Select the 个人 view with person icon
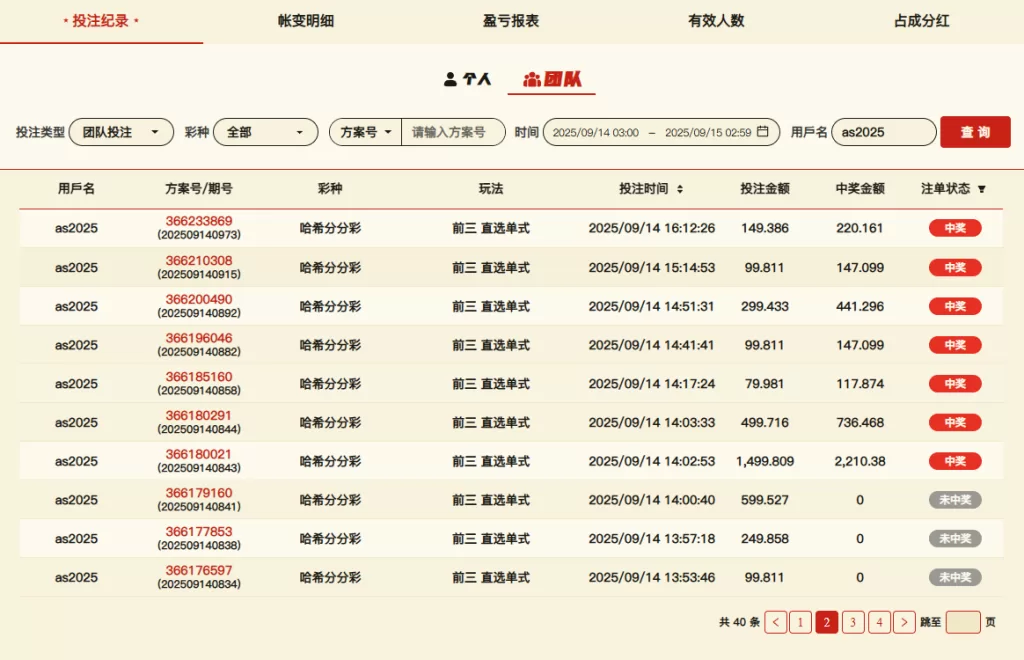The height and width of the screenshot is (660, 1024). point(468,79)
